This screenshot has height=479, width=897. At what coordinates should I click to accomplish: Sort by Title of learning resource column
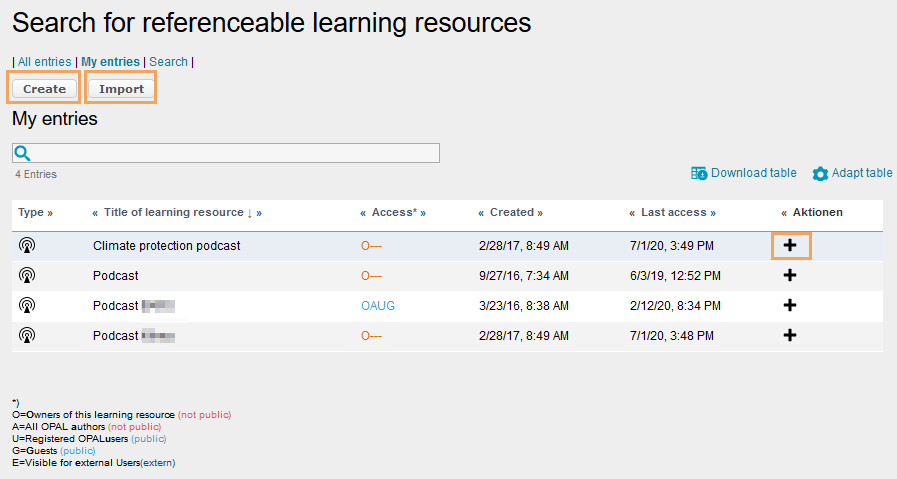pyautogui.click(x=174, y=212)
